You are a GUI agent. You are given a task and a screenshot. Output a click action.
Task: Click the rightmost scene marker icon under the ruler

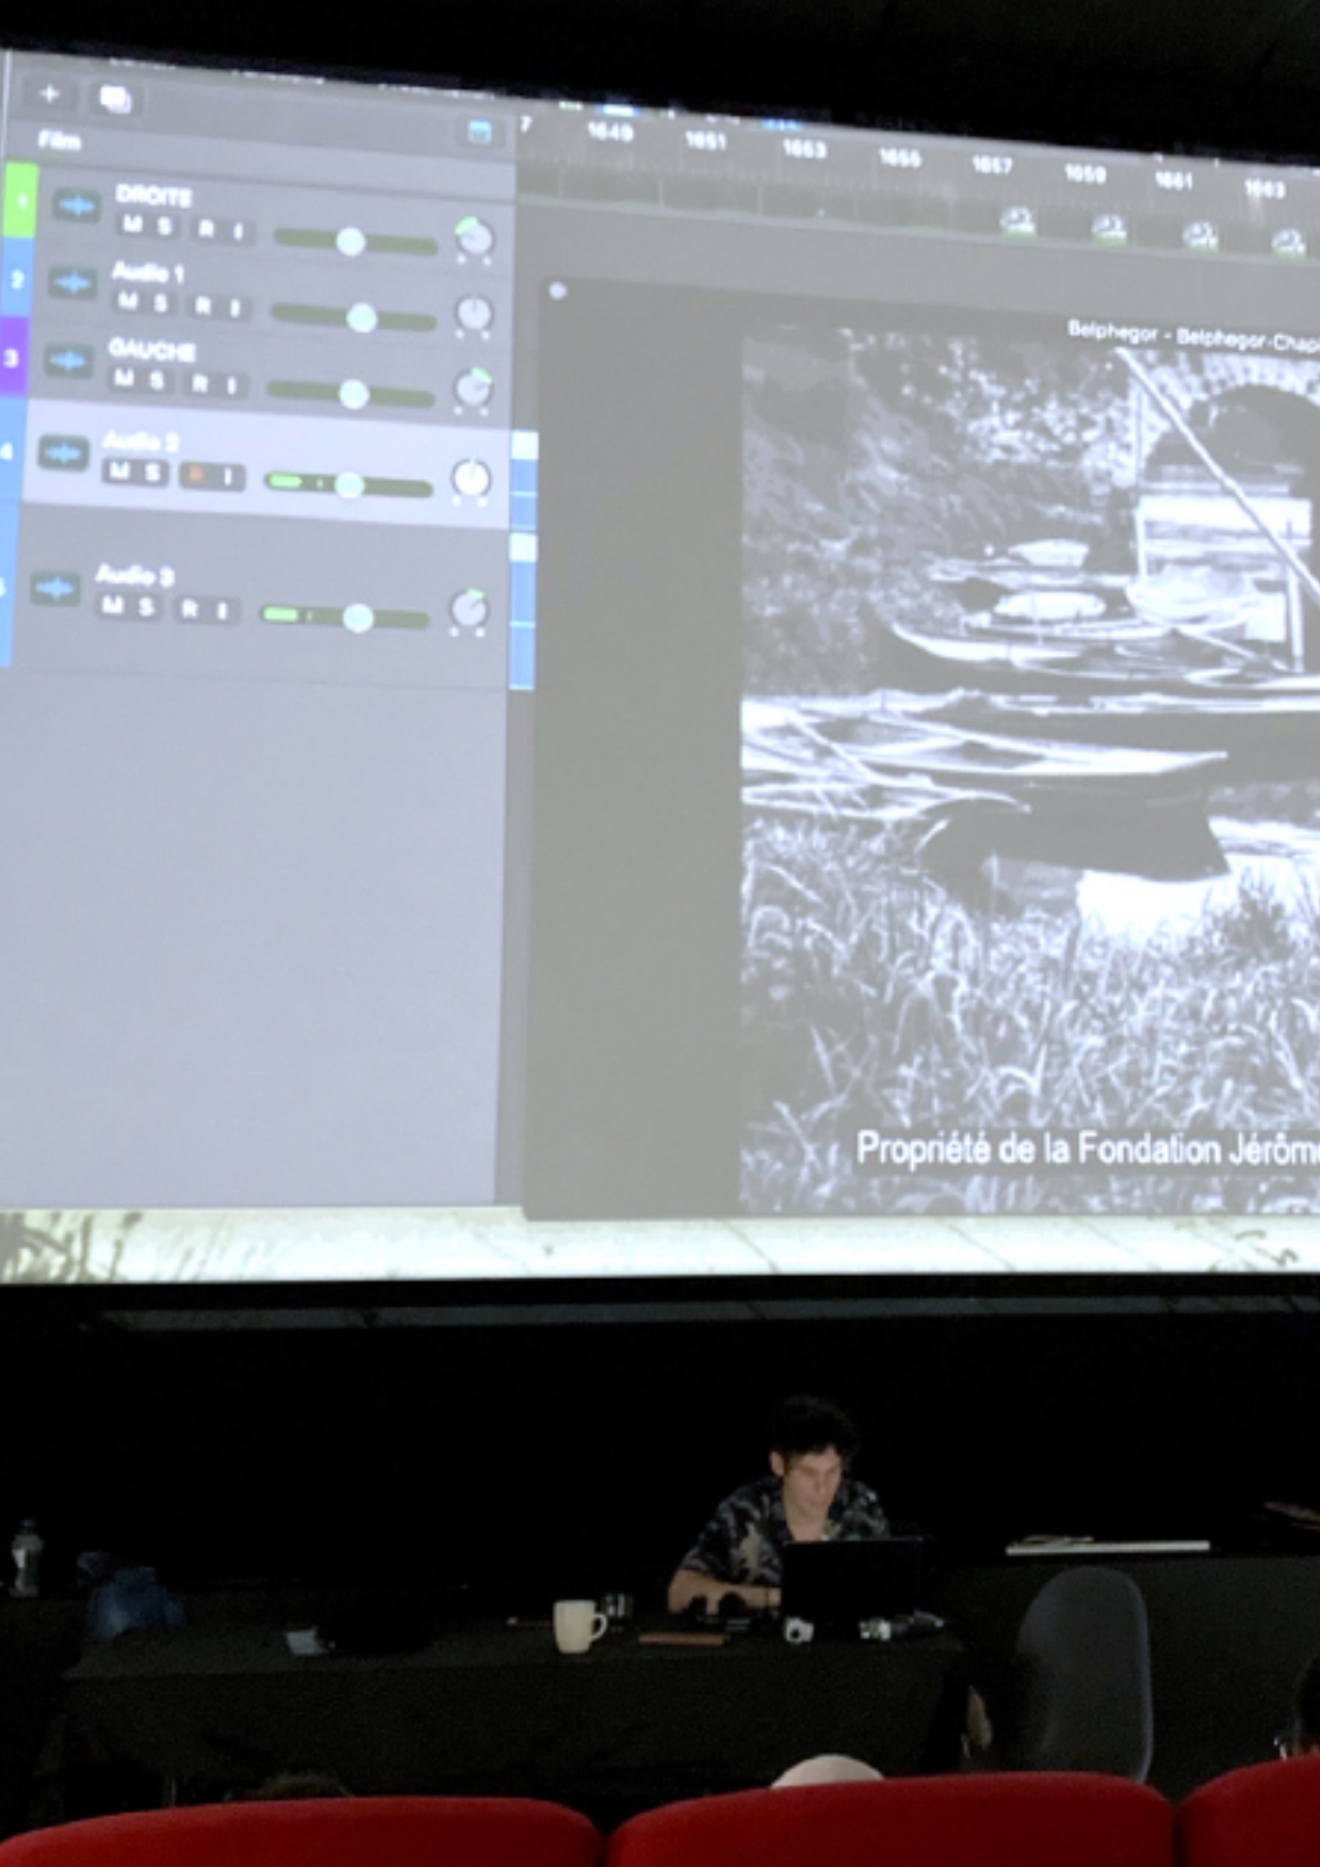(x=1287, y=241)
